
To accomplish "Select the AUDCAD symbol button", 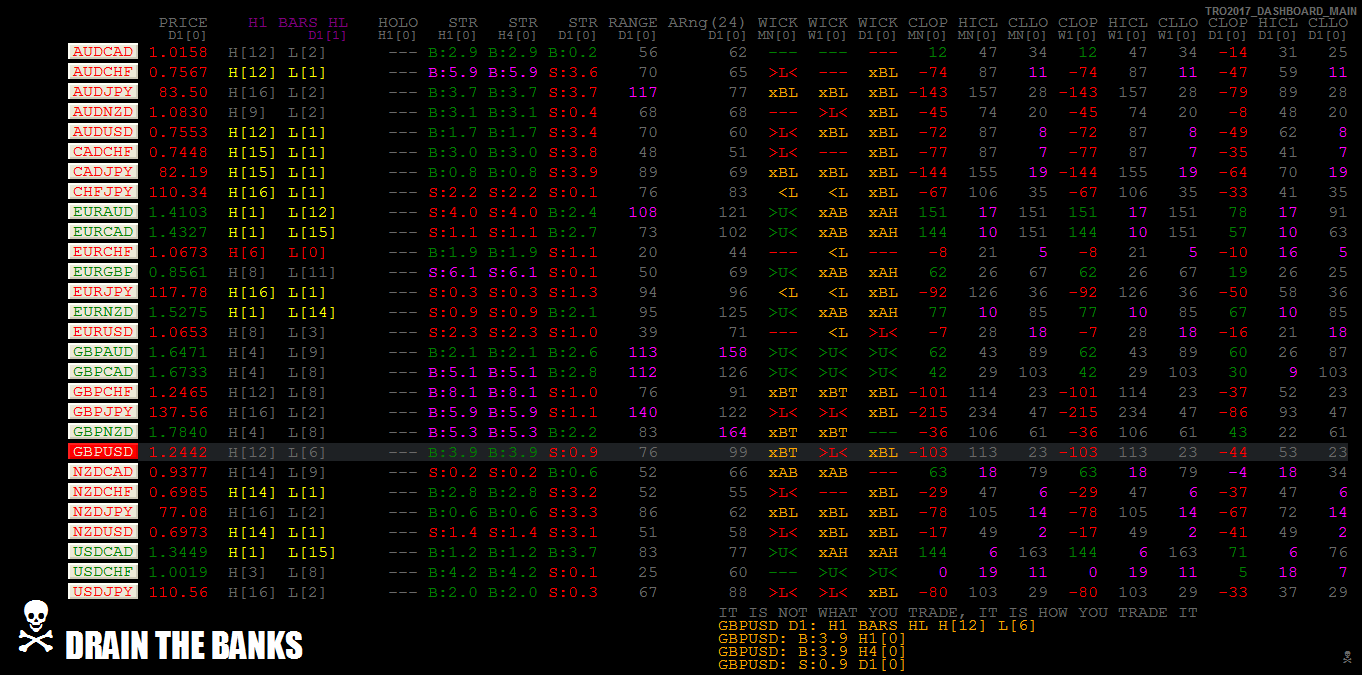I will click(102, 51).
